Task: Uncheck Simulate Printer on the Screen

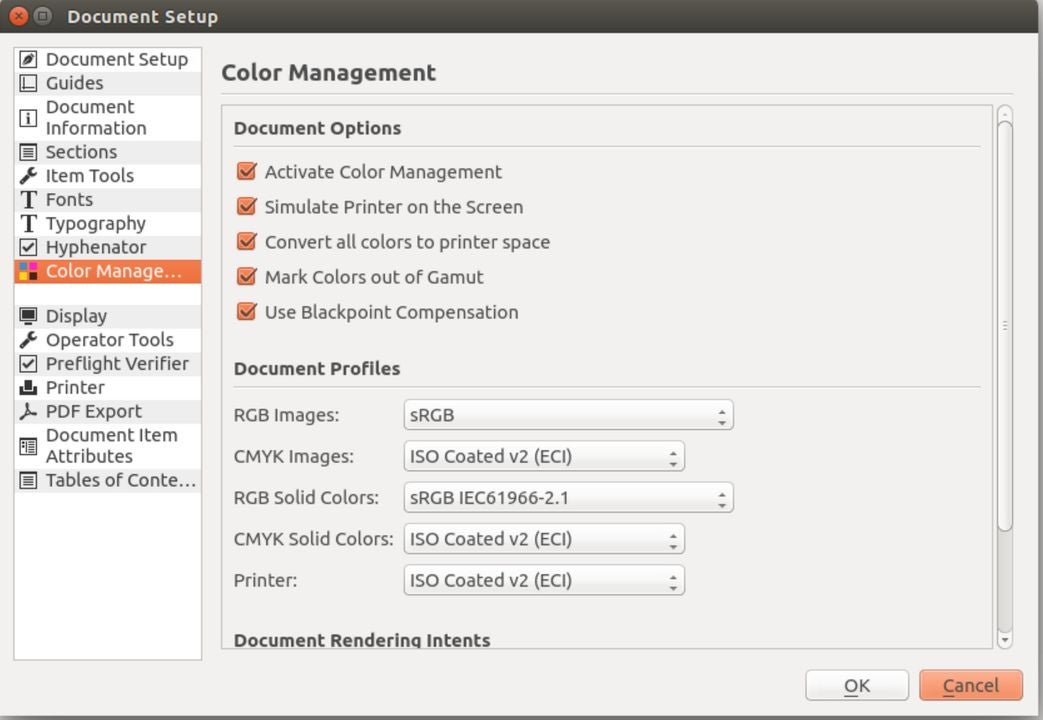Action: point(247,207)
